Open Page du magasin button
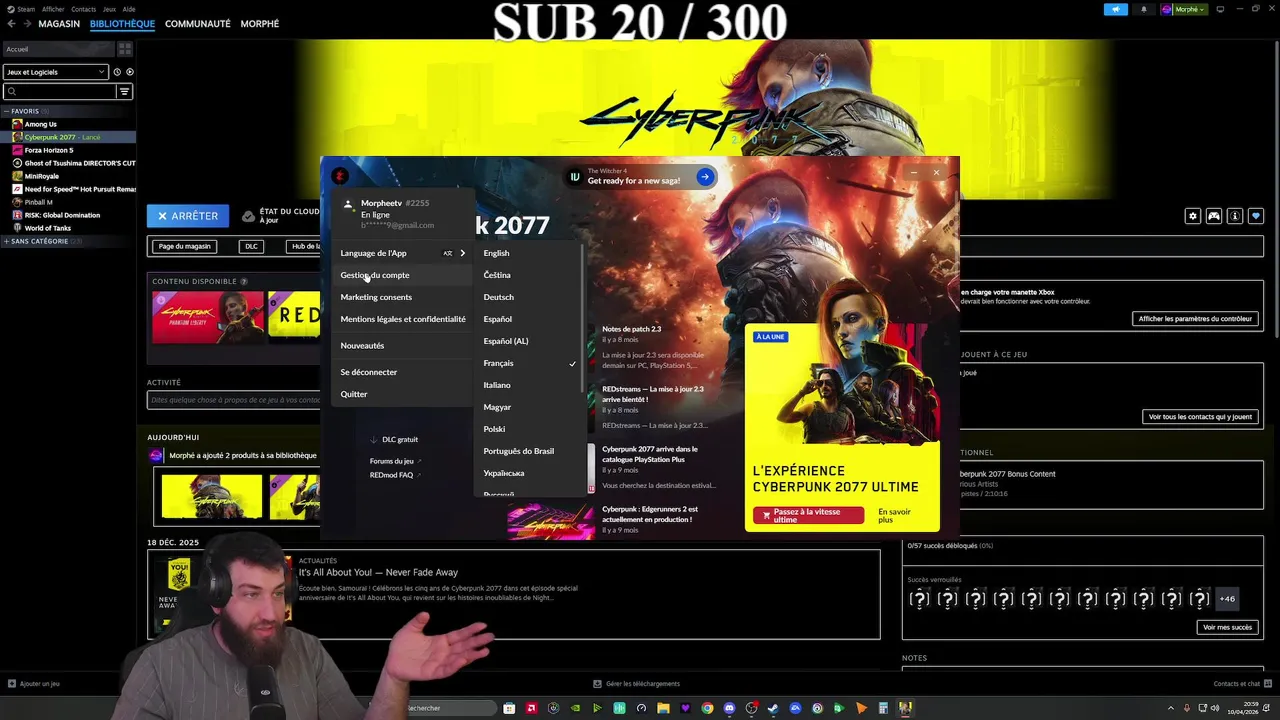 pyautogui.click(x=185, y=246)
